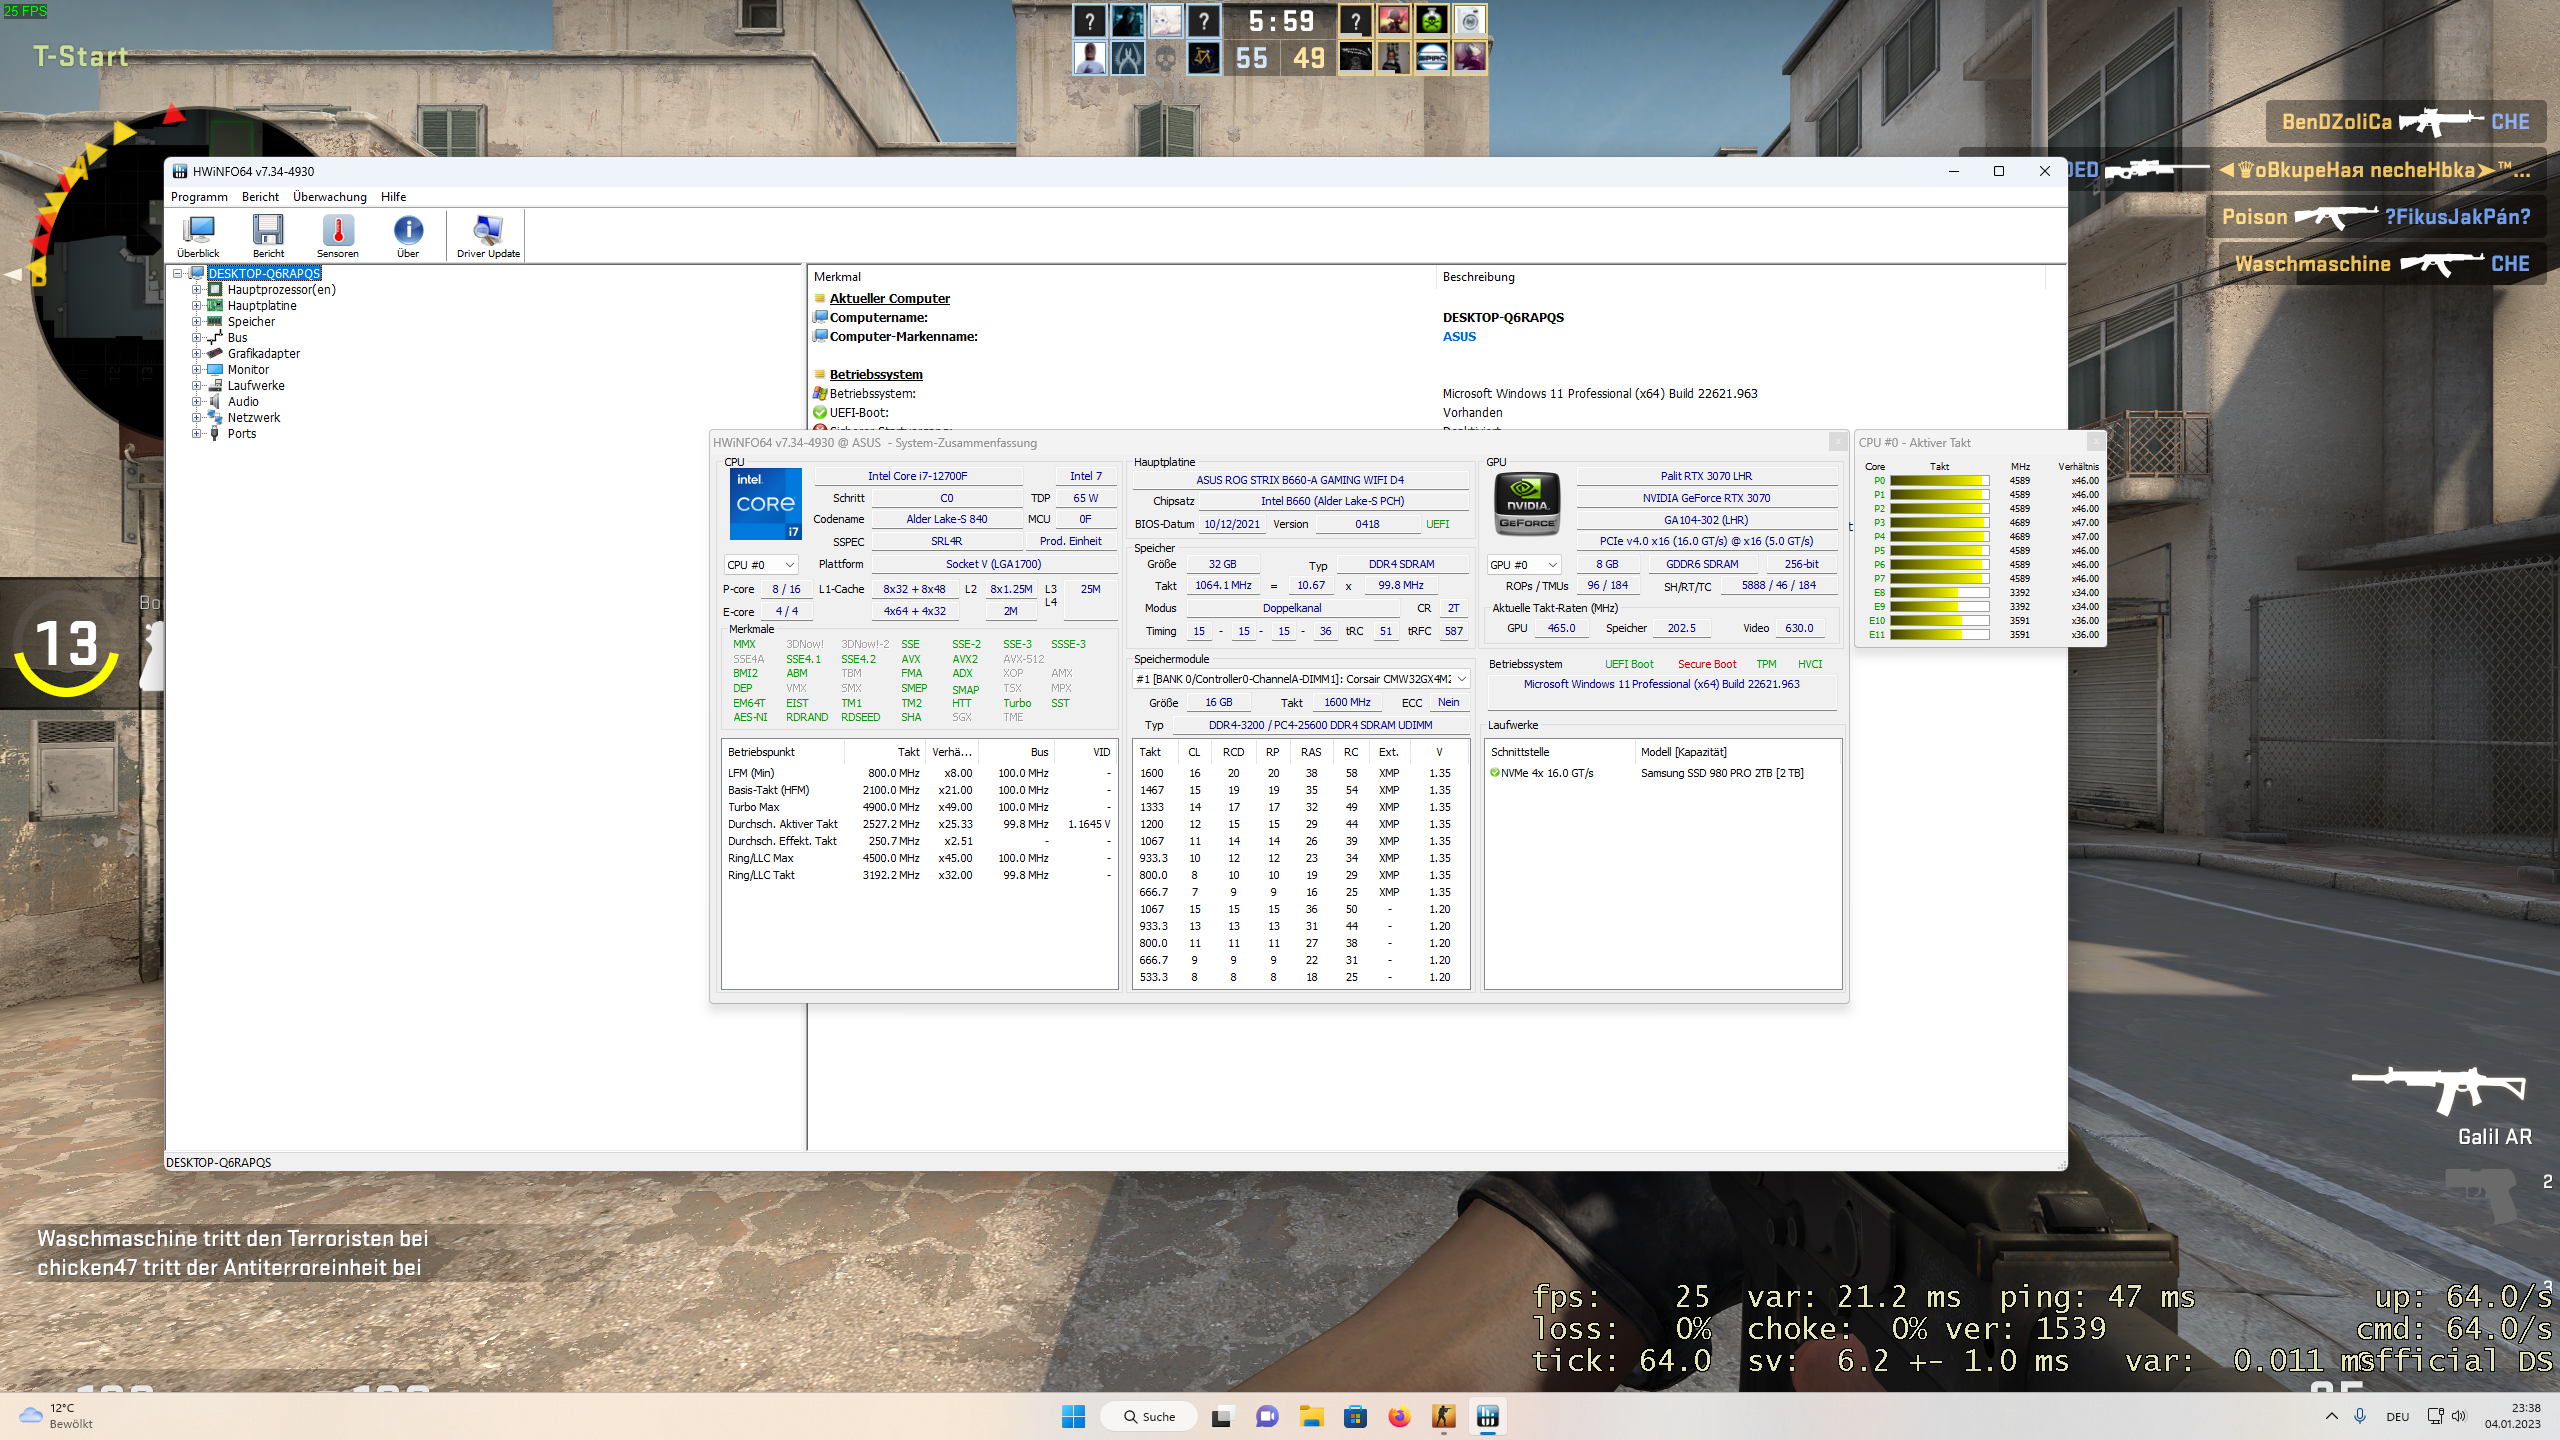The height and width of the screenshot is (1440, 2560).
Task: Launch the Driver Update tool
Action: pyautogui.click(x=488, y=236)
